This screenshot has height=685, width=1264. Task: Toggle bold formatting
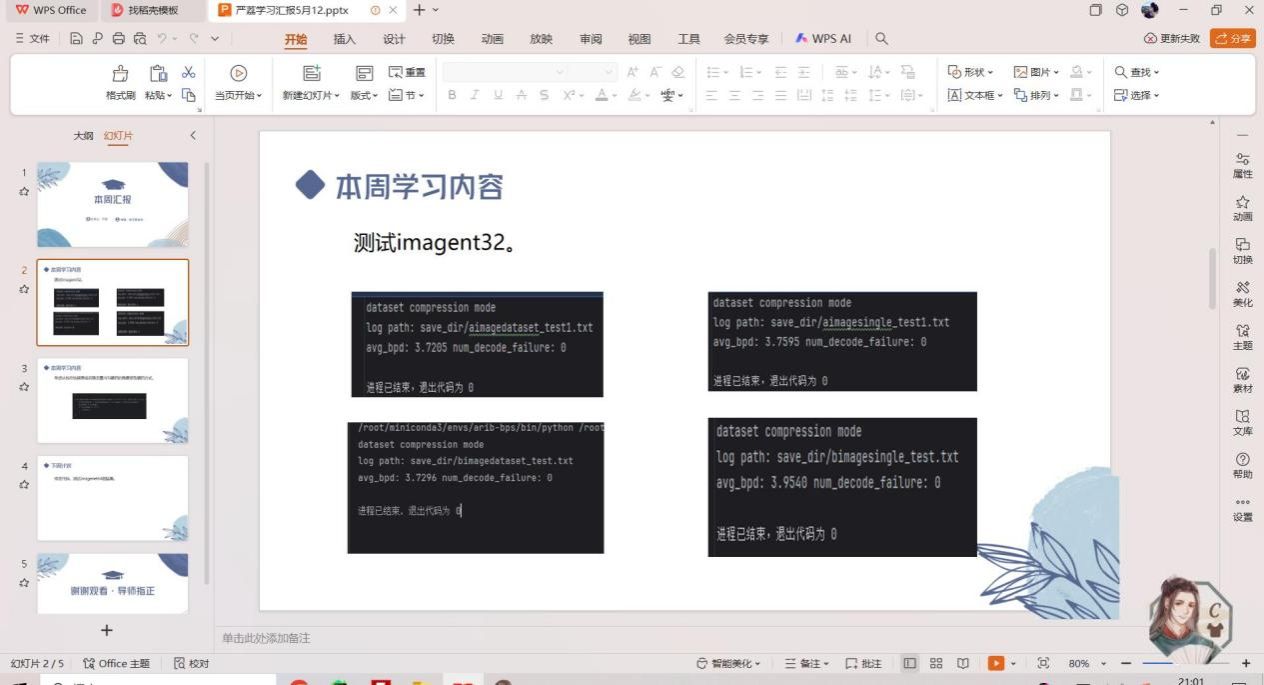pyautogui.click(x=452, y=95)
